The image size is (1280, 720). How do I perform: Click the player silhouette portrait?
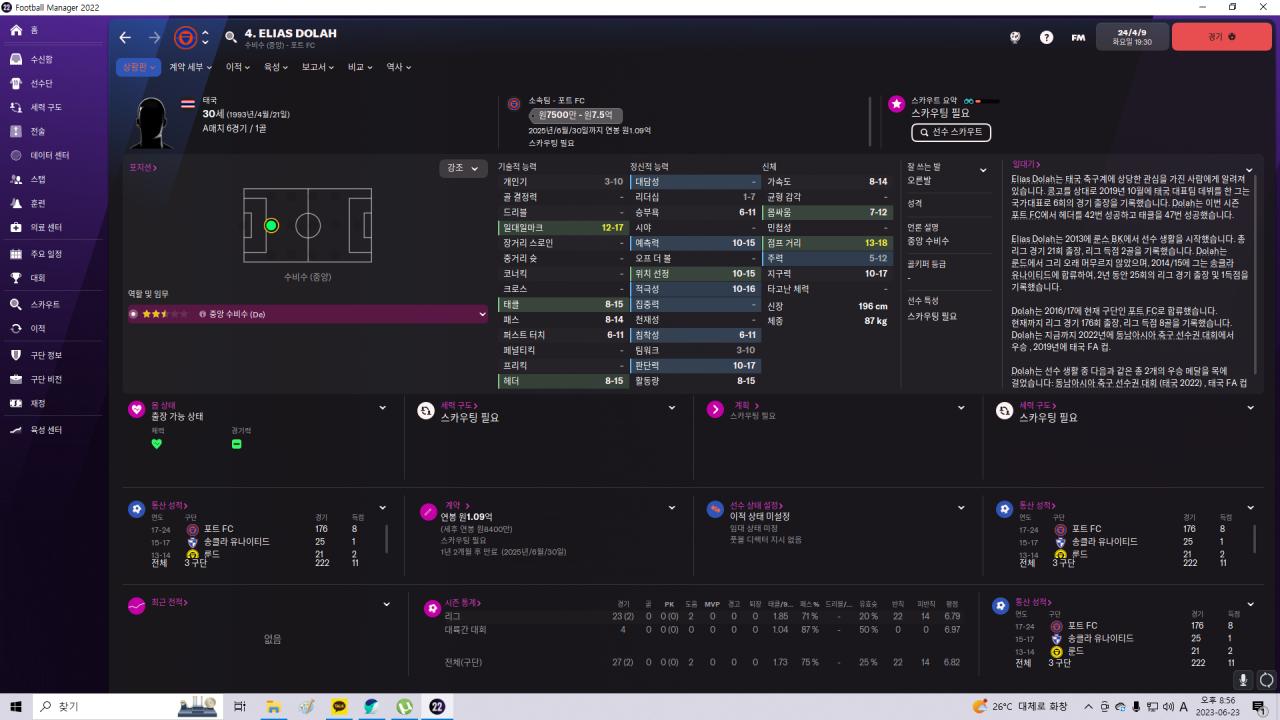[151, 123]
